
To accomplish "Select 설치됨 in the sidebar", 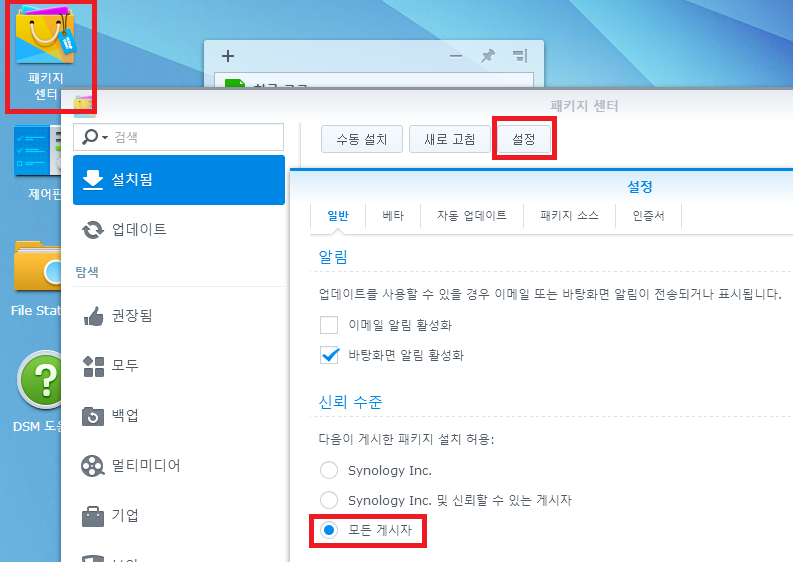I will click(179, 180).
